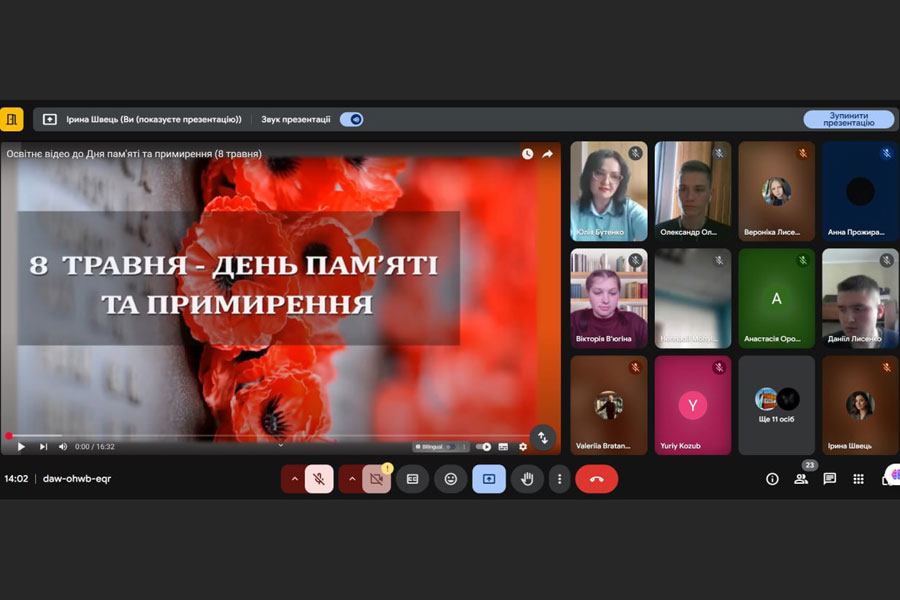
Task: Enable YouTube subtitles captions icon
Action: (503, 447)
